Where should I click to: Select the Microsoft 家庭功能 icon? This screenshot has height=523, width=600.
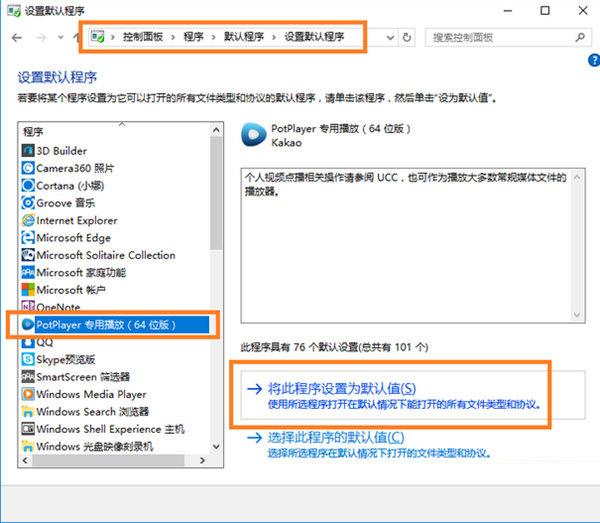pos(28,272)
